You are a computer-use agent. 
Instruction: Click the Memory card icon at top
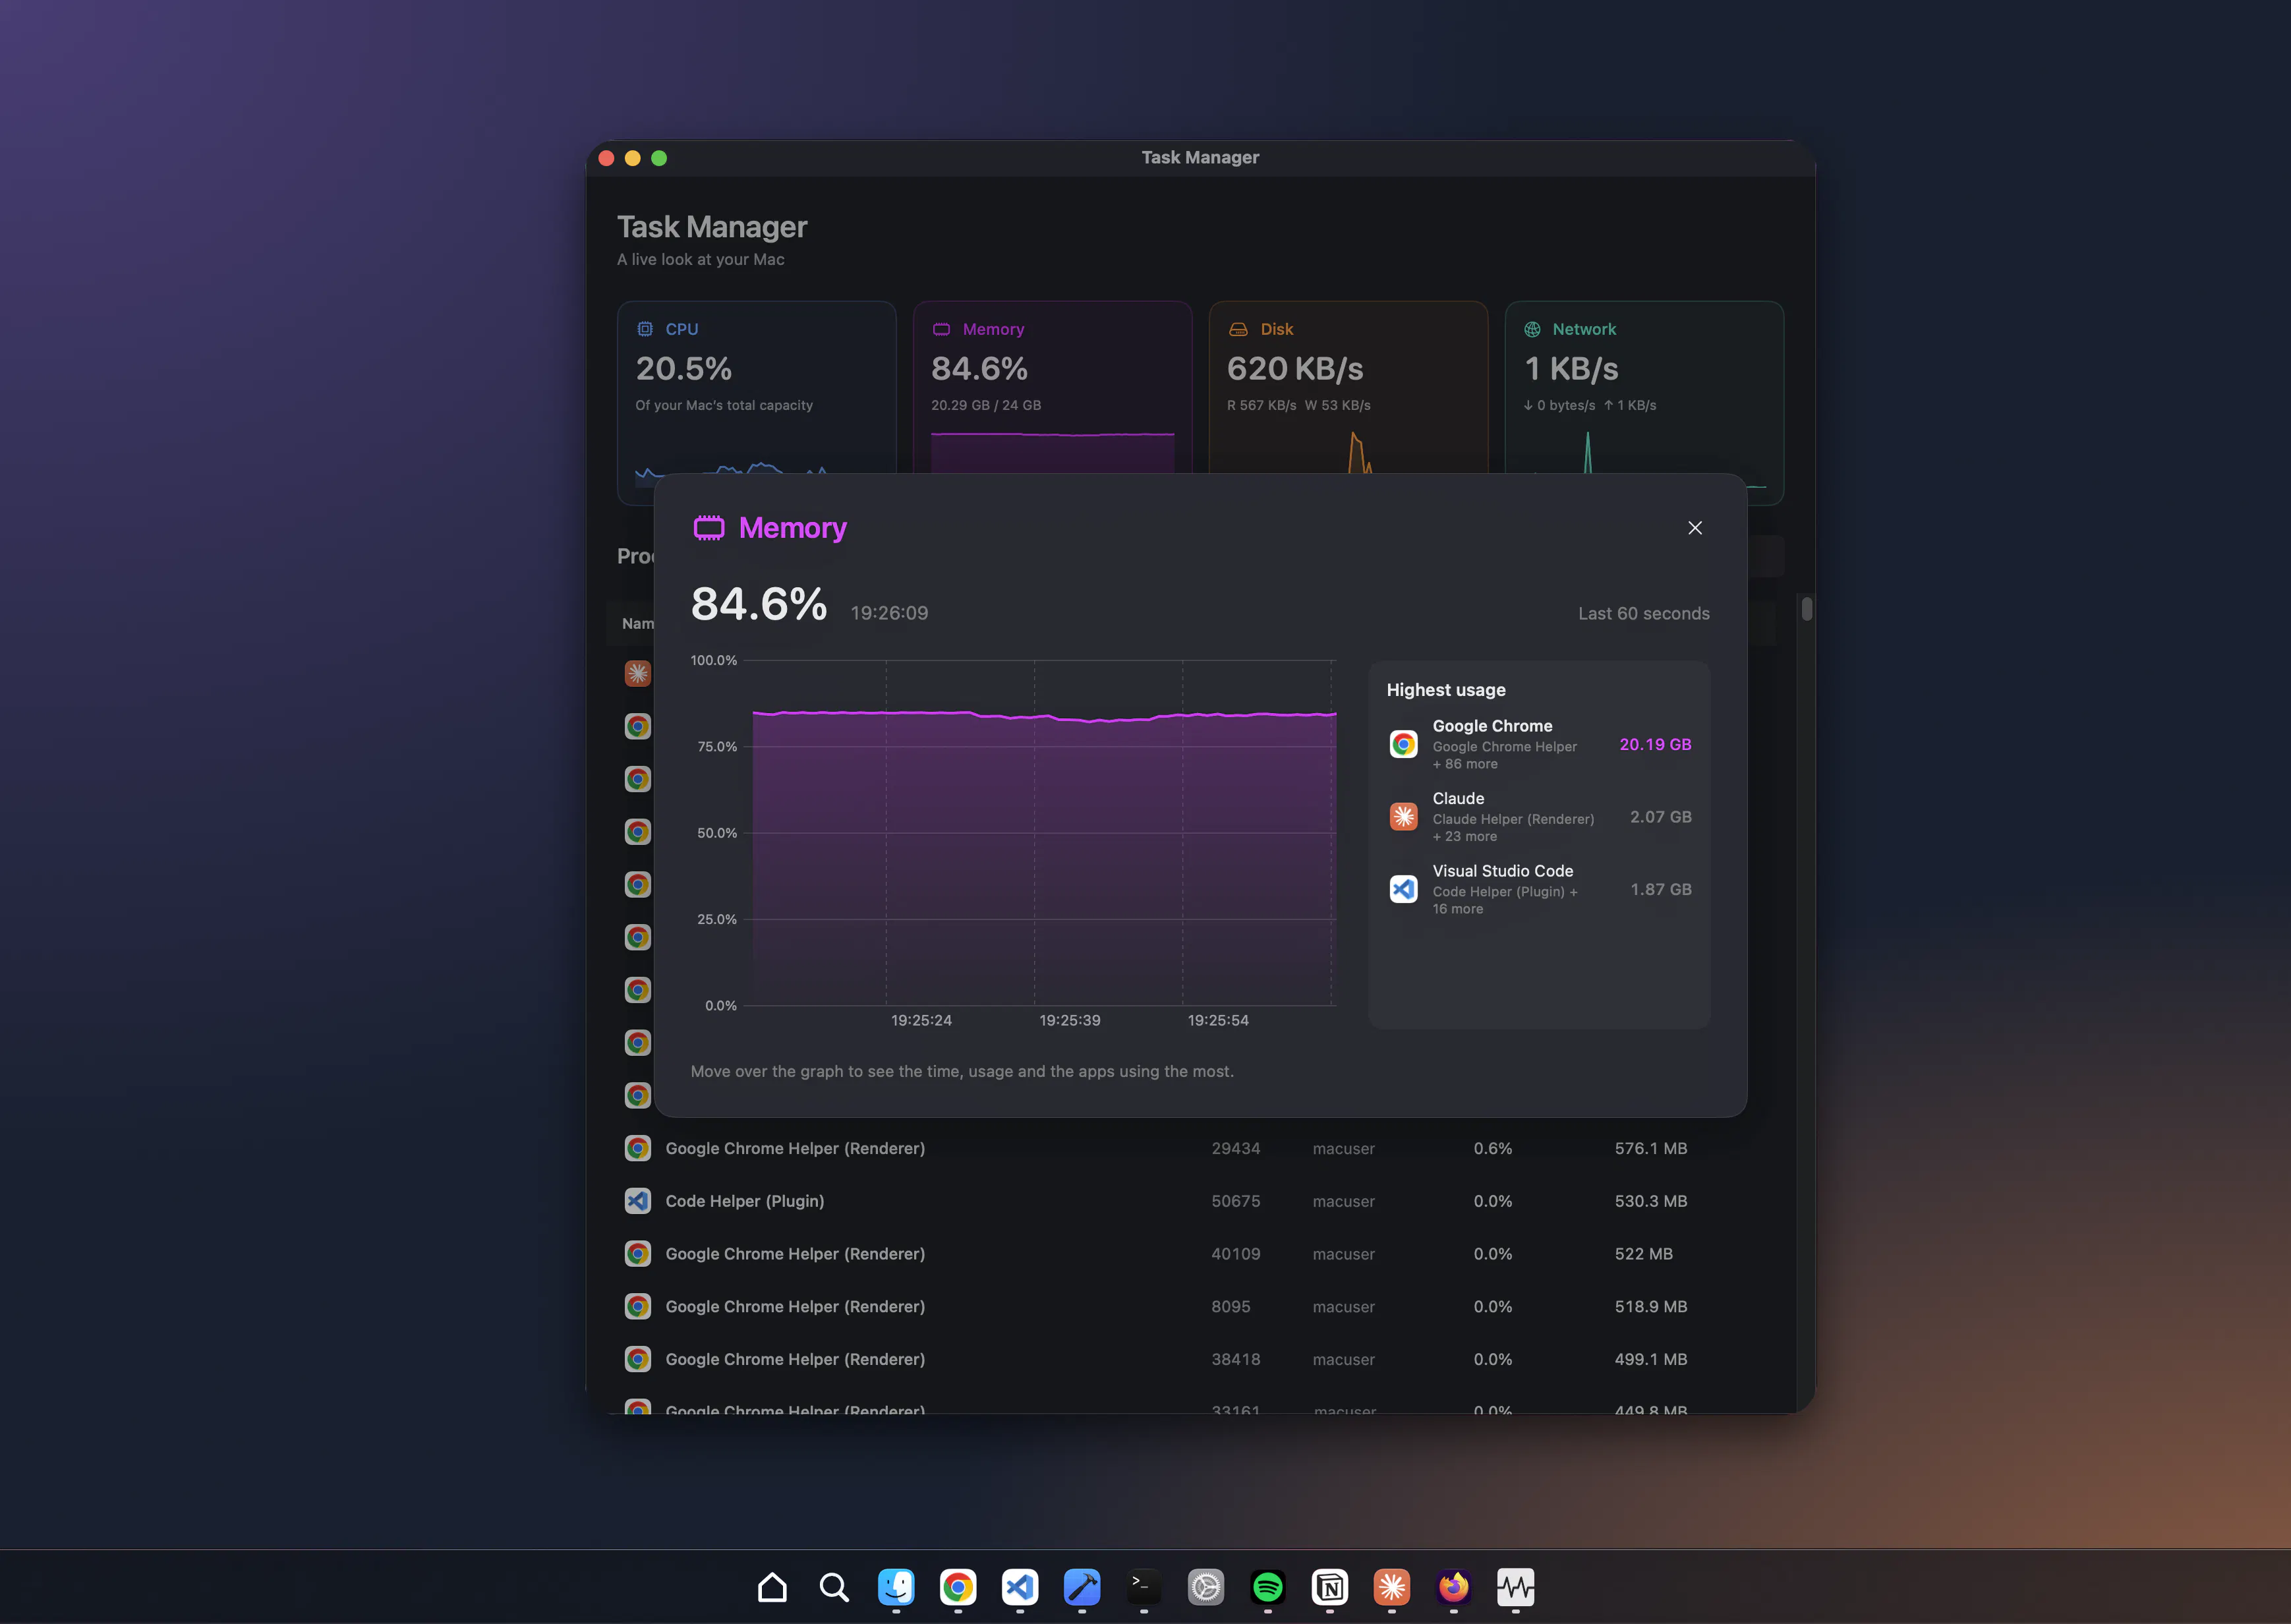(x=941, y=329)
